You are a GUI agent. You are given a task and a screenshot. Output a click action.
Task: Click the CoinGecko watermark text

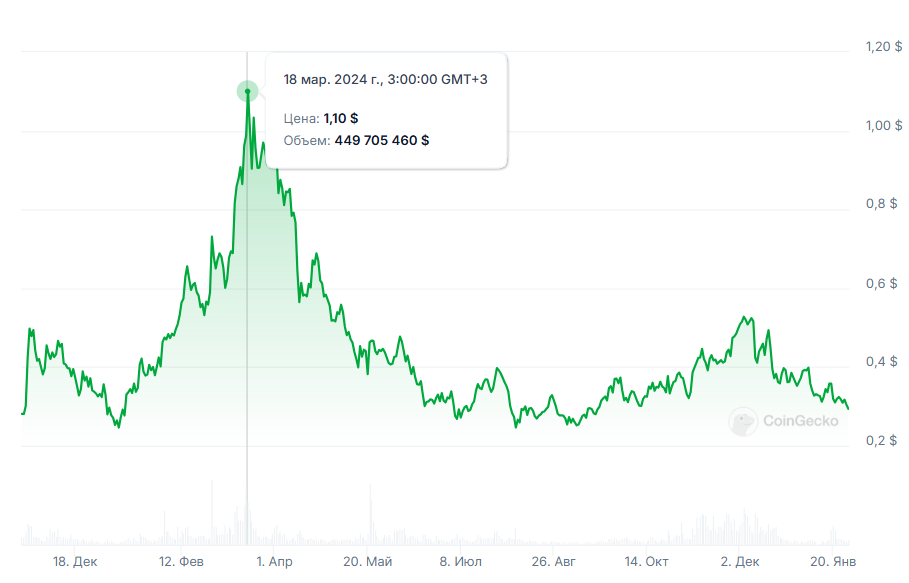tap(800, 421)
